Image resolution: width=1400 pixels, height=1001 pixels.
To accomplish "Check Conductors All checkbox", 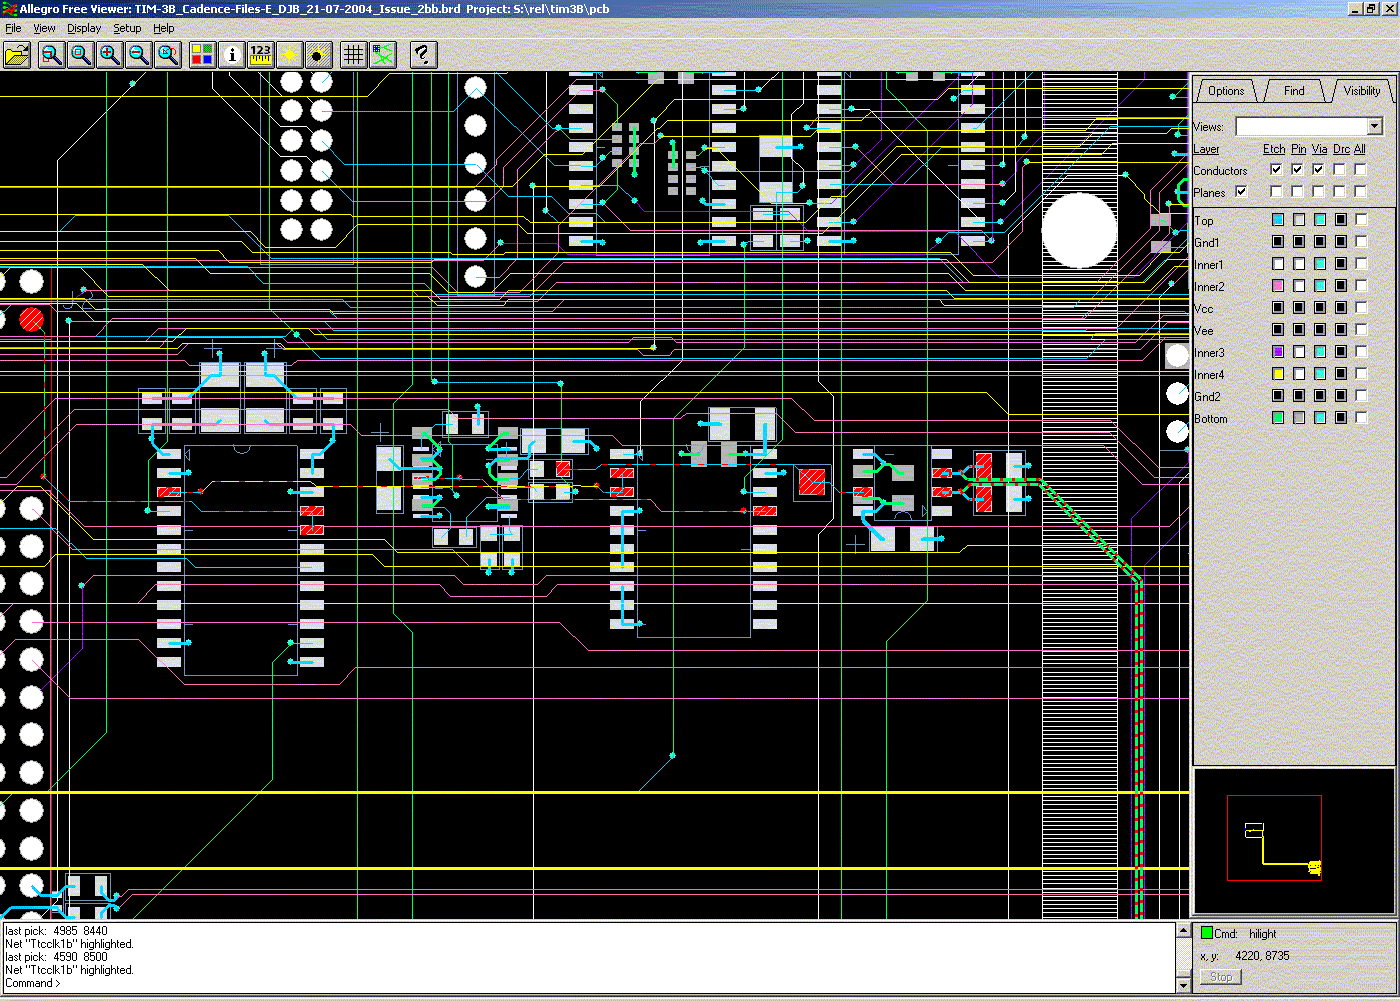I will pyautogui.click(x=1360, y=170).
